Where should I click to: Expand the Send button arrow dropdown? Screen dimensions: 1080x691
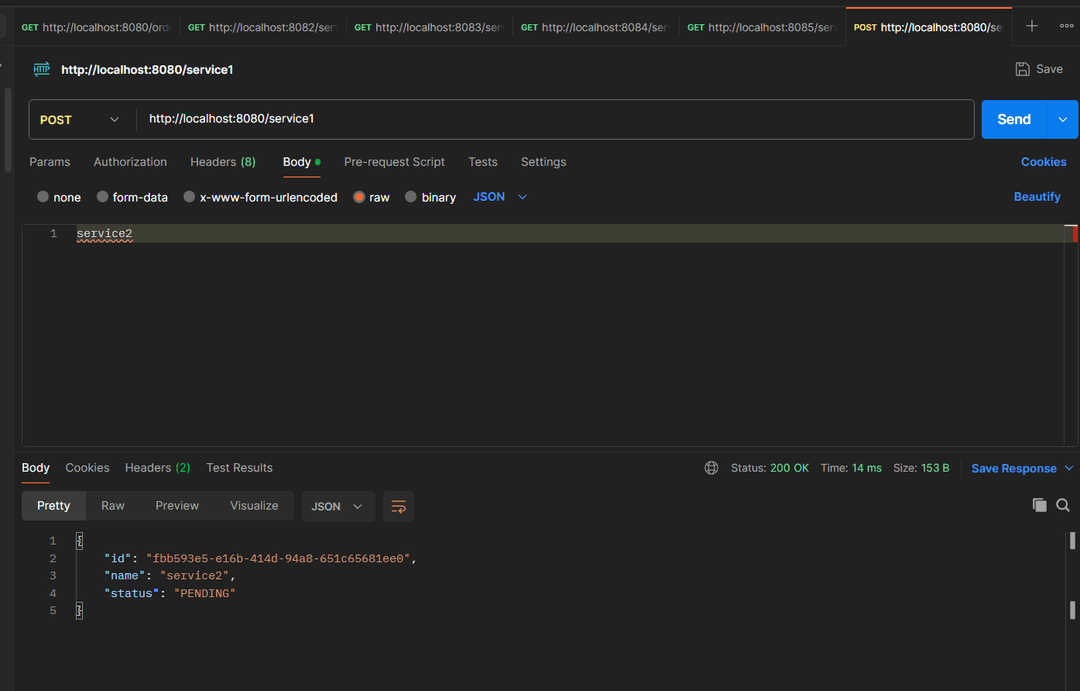(1062, 119)
